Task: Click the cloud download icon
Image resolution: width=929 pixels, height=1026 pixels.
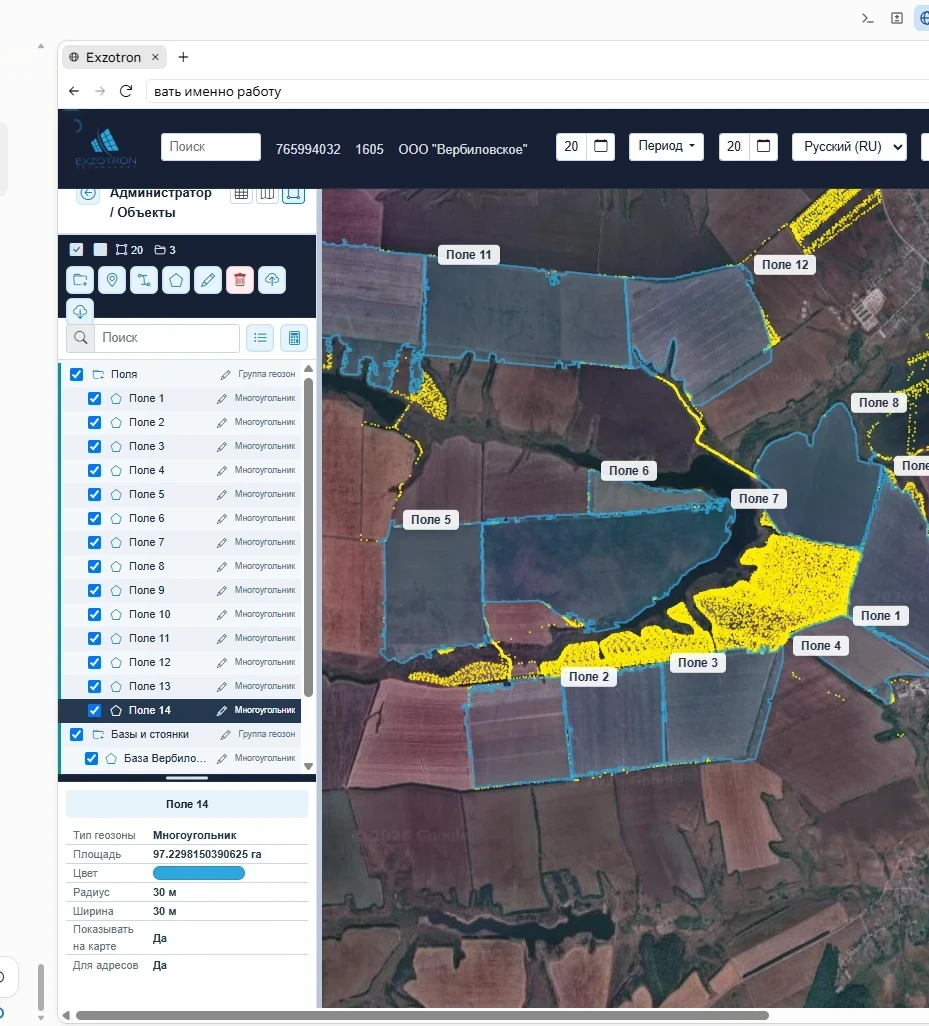Action: 80,310
